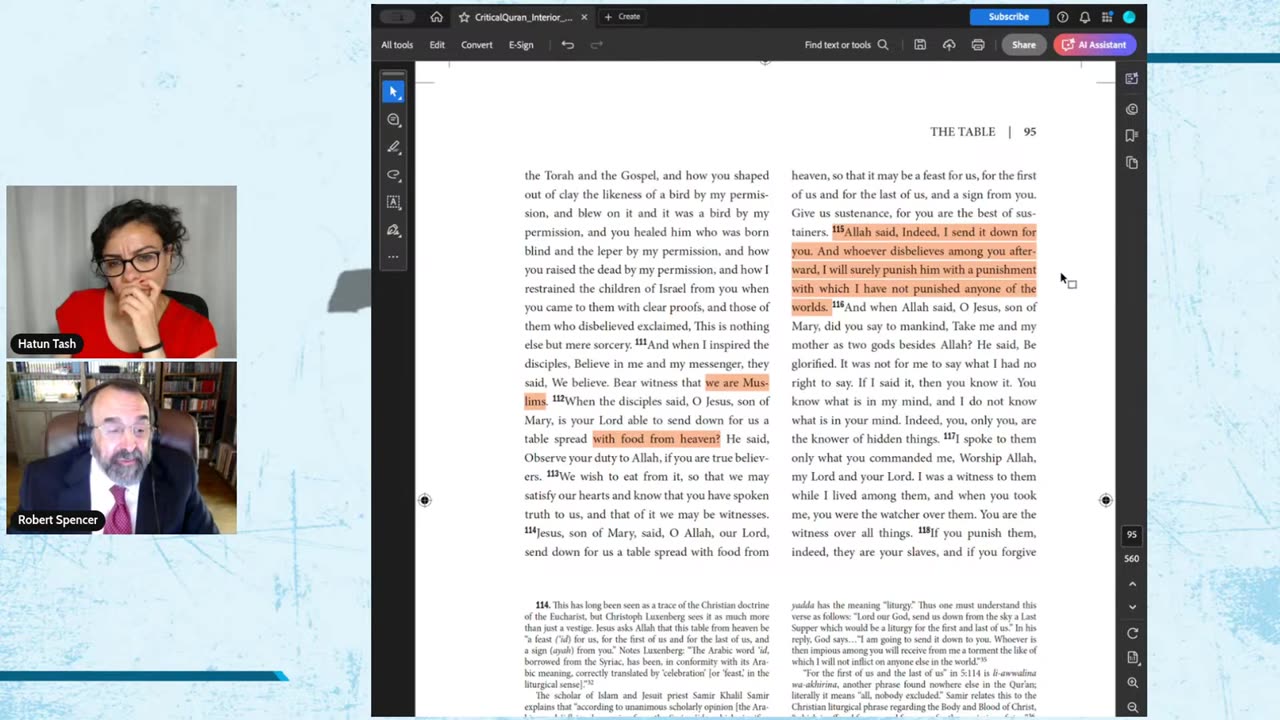1280x720 pixels.
Task: Click the Share button
Action: pyautogui.click(x=1023, y=45)
